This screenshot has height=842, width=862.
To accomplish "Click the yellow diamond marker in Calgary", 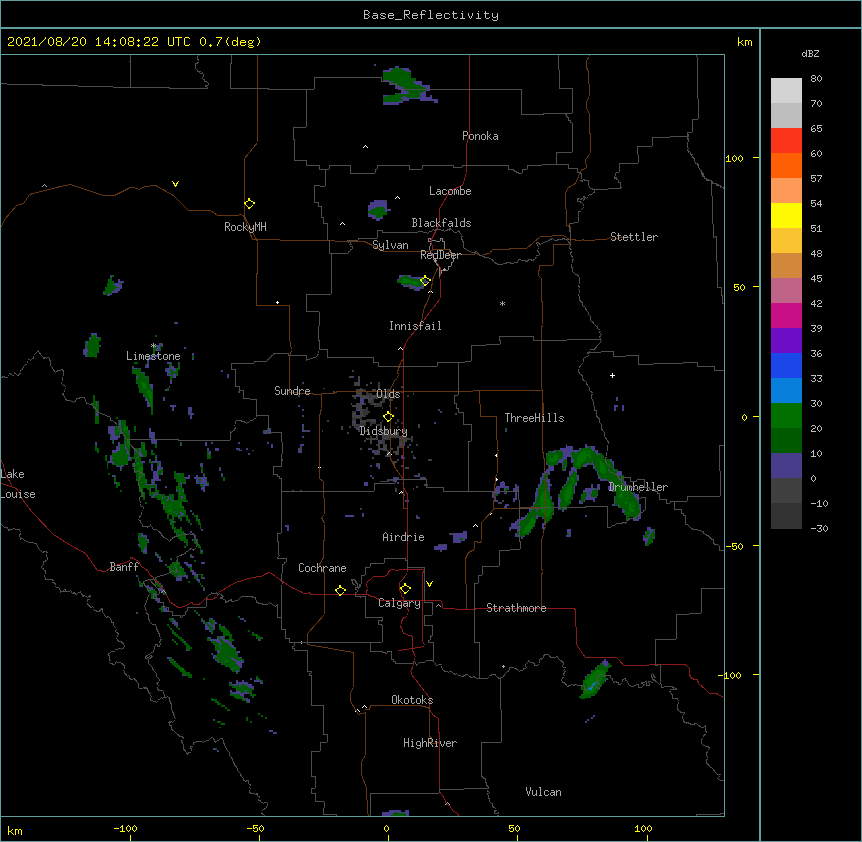I will 405,589.
